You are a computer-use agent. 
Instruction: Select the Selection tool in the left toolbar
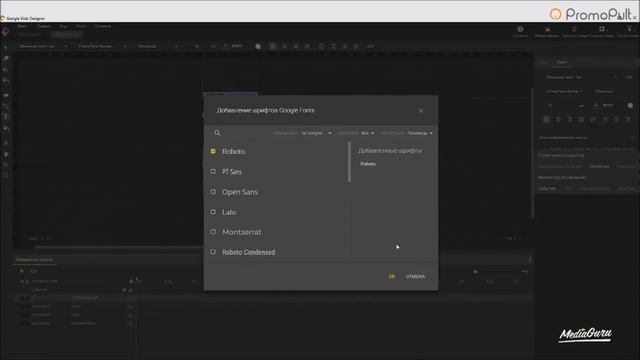point(6,47)
